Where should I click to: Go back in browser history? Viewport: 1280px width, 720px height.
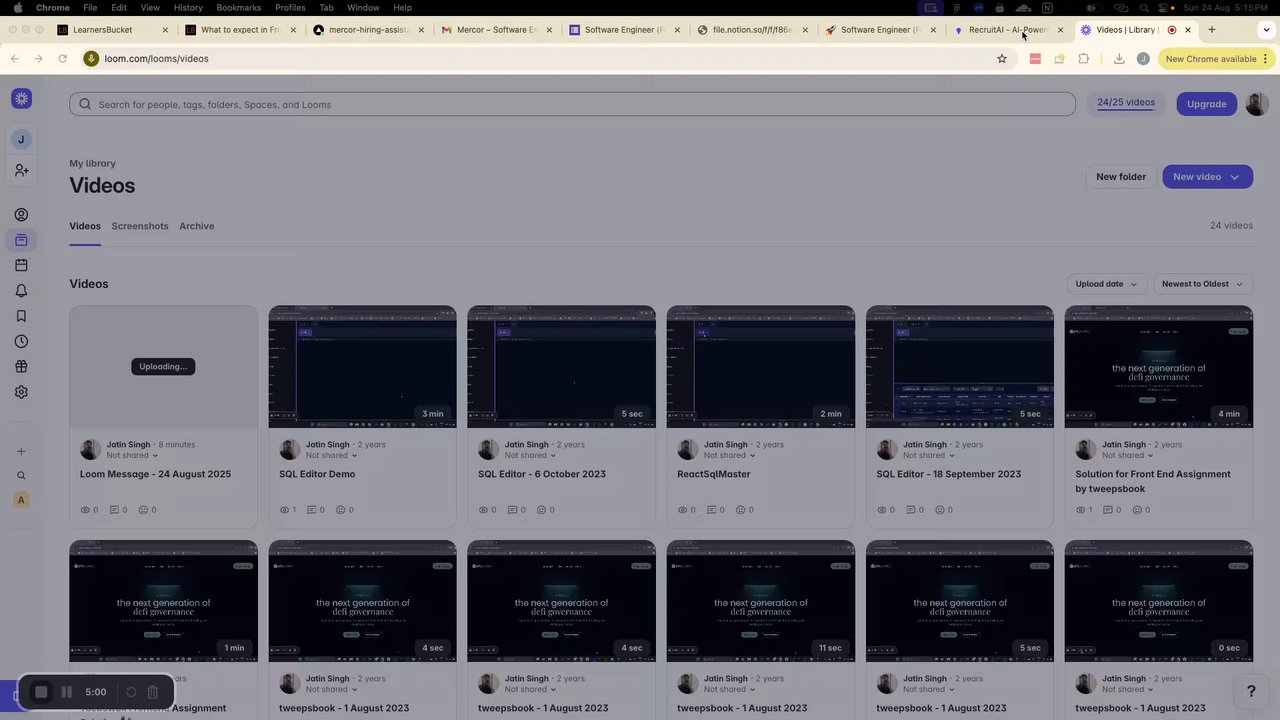(x=15, y=59)
